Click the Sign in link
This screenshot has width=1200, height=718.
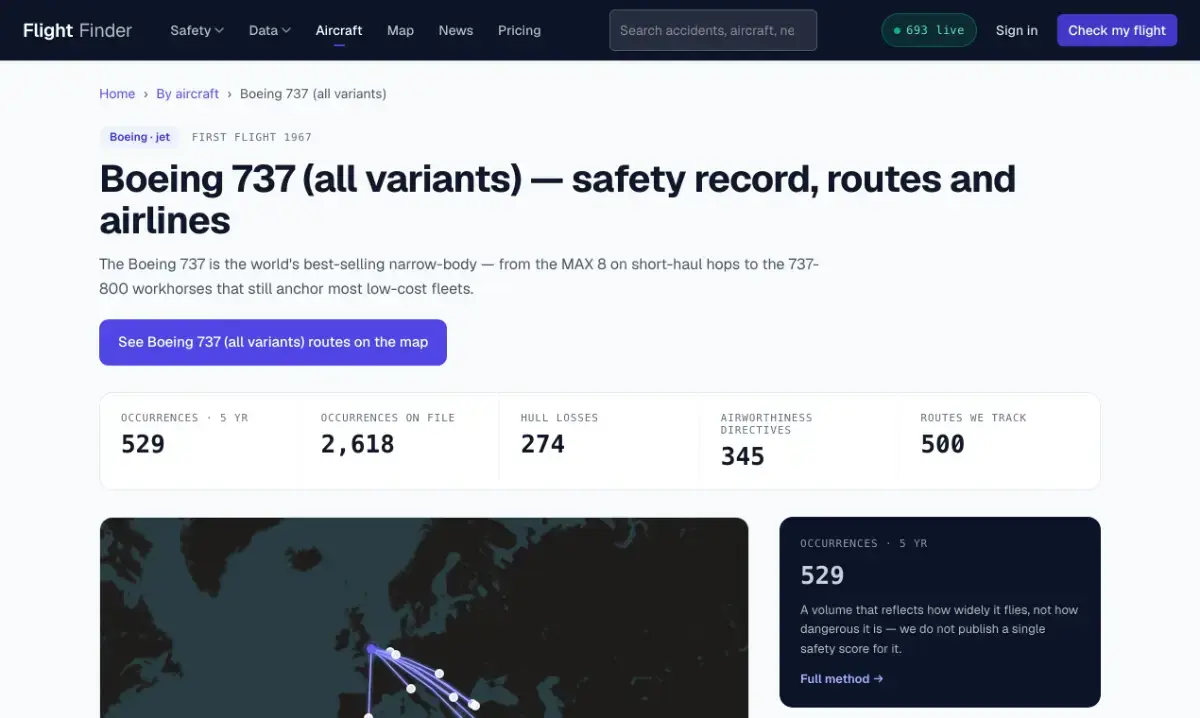(1017, 30)
